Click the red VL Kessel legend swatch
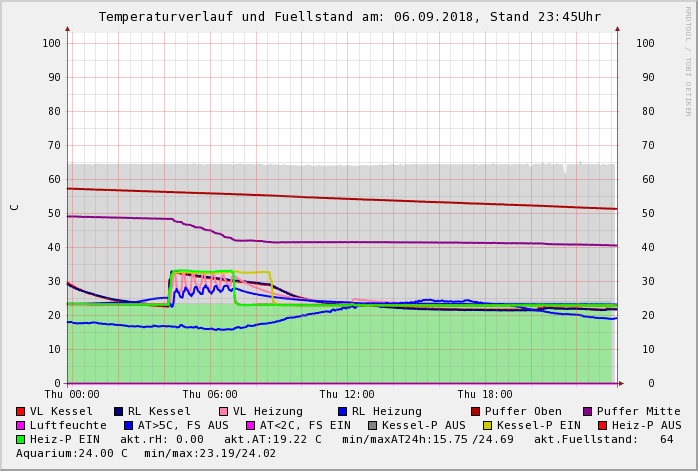This screenshot has width=698, height=471. coord(20,412)
